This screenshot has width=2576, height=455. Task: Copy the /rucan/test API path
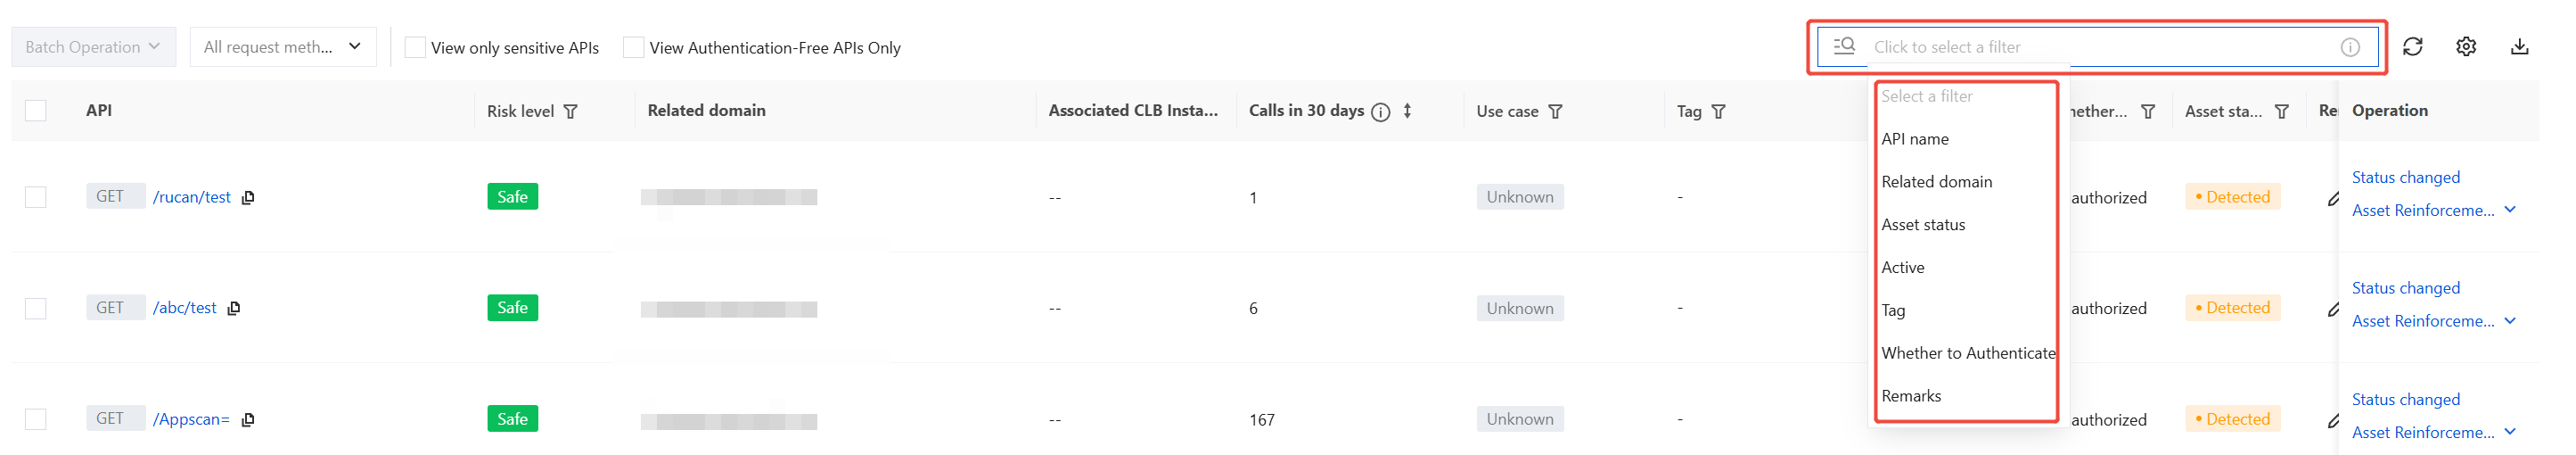(x=248, y=198)
